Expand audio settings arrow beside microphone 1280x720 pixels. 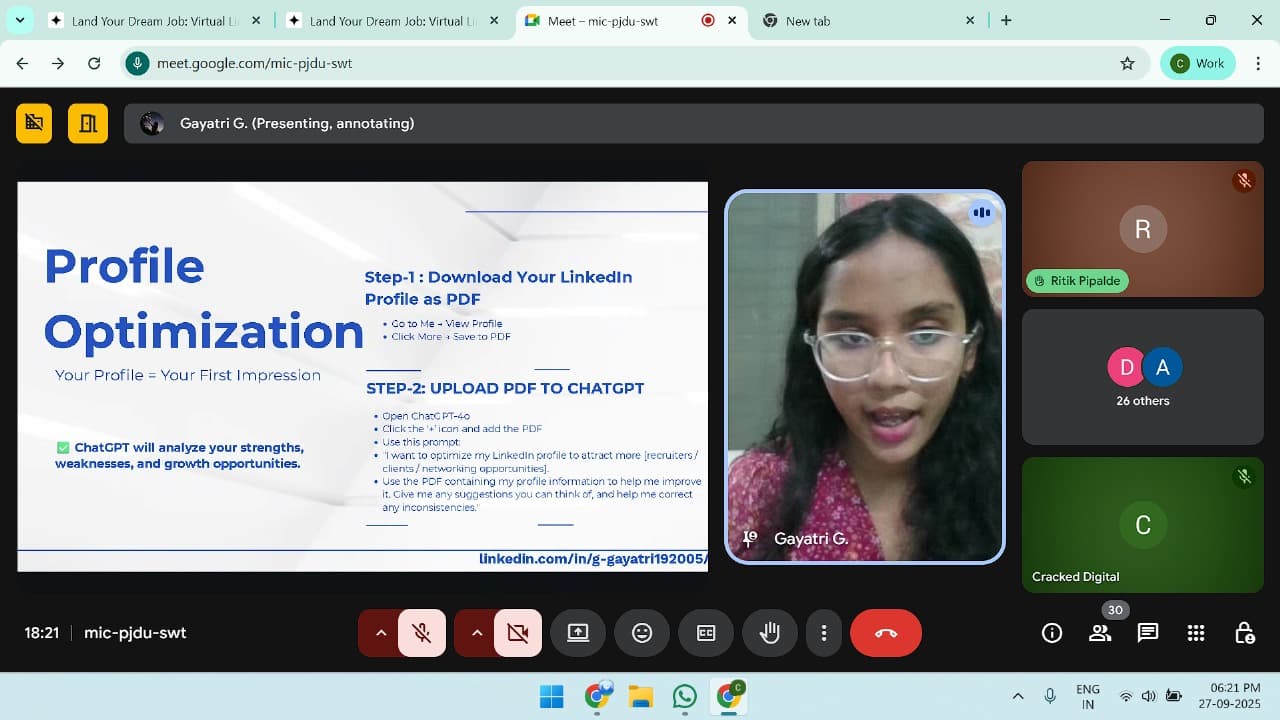click(381, 633)
